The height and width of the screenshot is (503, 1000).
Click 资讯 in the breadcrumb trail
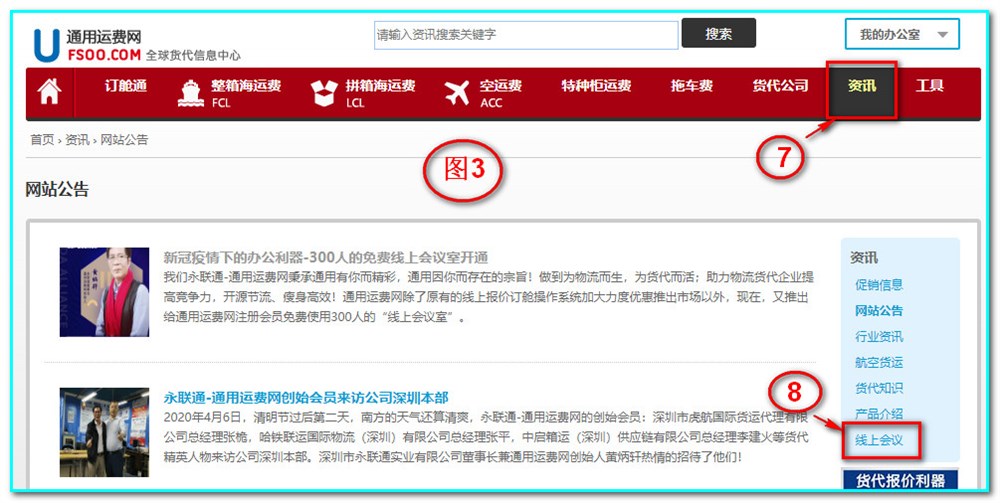(77, 140)
